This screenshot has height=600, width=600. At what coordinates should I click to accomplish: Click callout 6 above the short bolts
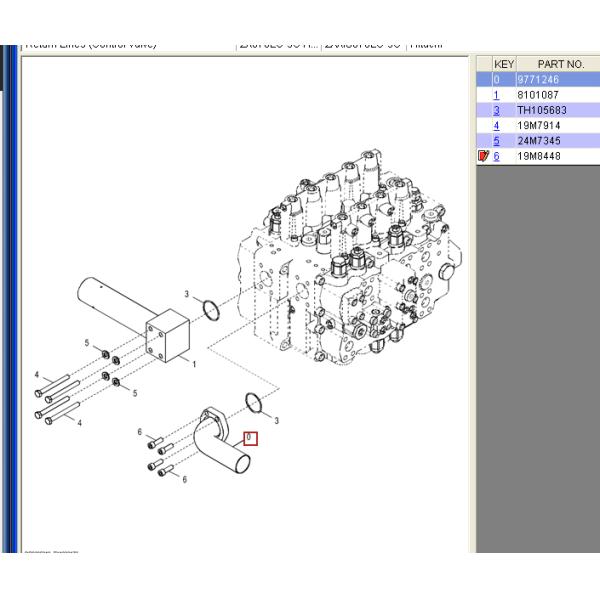(x=140, y=431)
